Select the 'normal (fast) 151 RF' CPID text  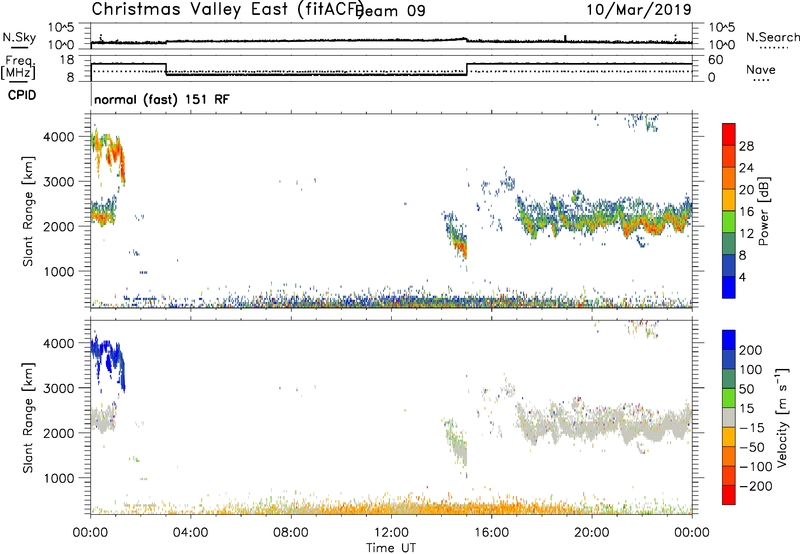tap(162, 99)
